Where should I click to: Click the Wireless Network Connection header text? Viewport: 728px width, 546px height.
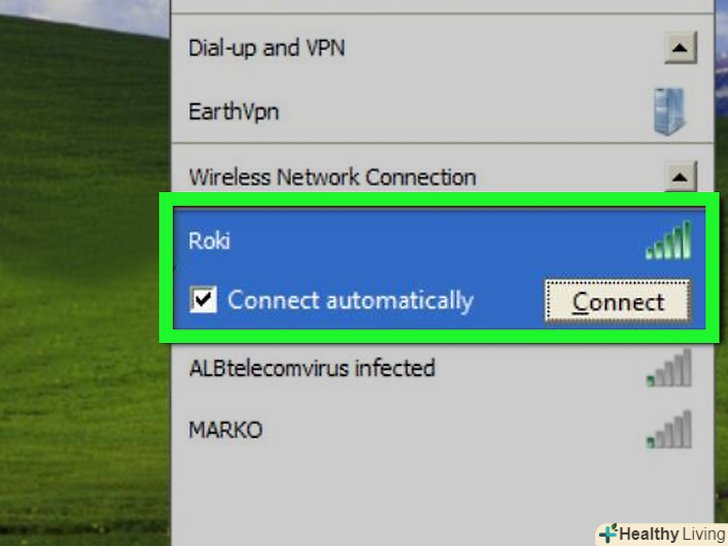coord(332,177)
